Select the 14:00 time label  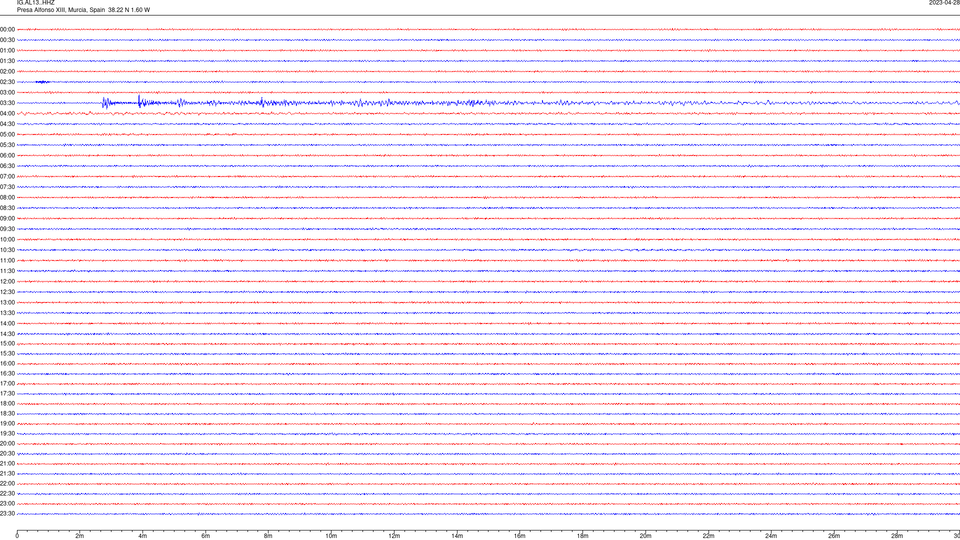[7, 323]
